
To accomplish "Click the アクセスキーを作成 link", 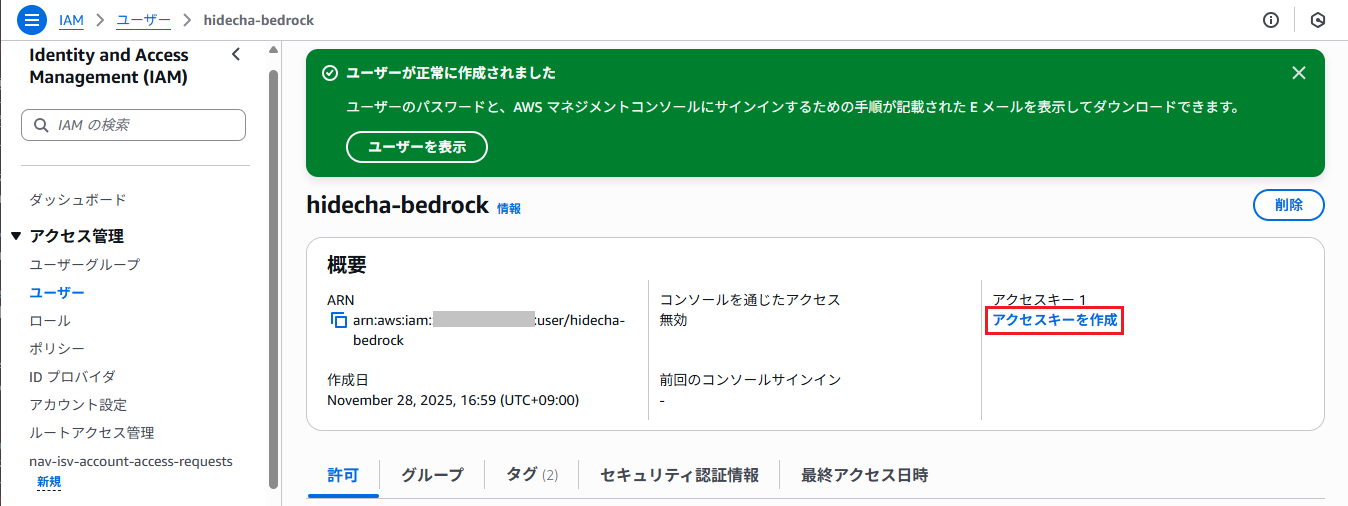I will (x=1055, y=320).
